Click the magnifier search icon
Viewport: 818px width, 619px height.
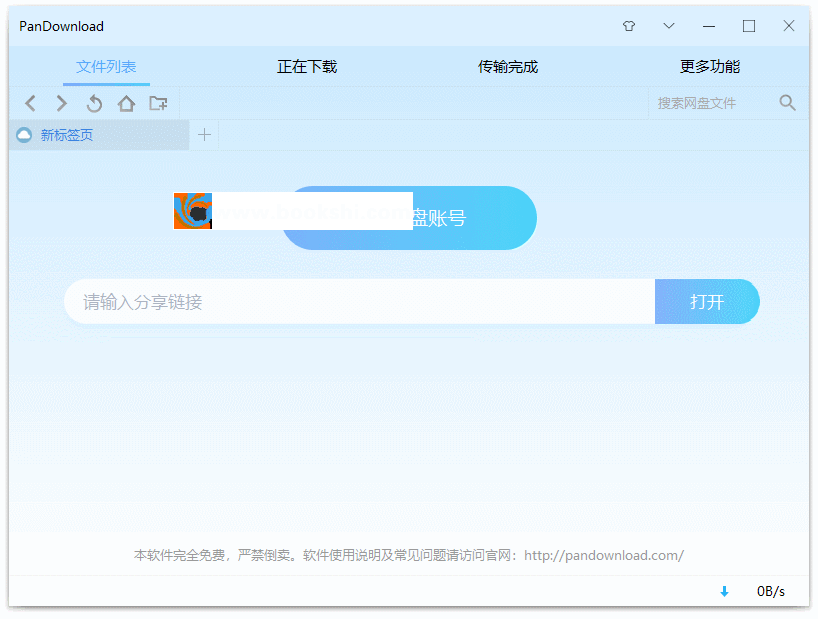coord(787,103)
